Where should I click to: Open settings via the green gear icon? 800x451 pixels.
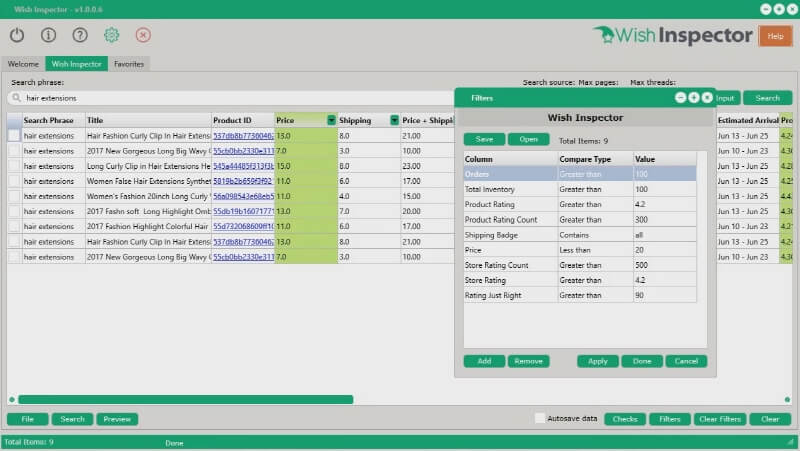click(111, 35)
